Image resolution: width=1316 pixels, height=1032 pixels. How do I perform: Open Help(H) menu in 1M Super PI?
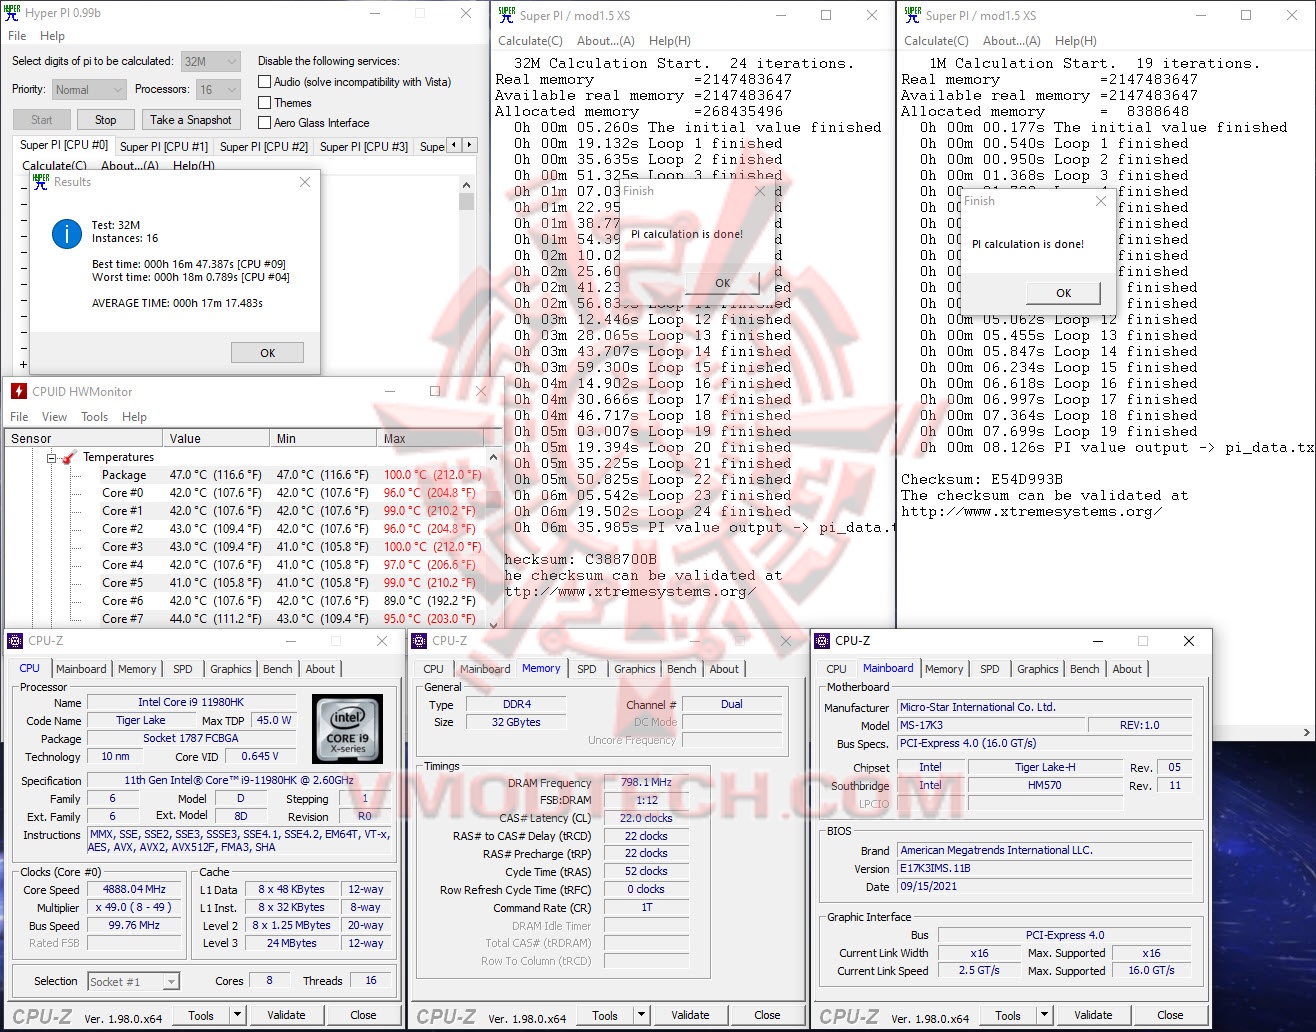click(x=1076, y=41)
